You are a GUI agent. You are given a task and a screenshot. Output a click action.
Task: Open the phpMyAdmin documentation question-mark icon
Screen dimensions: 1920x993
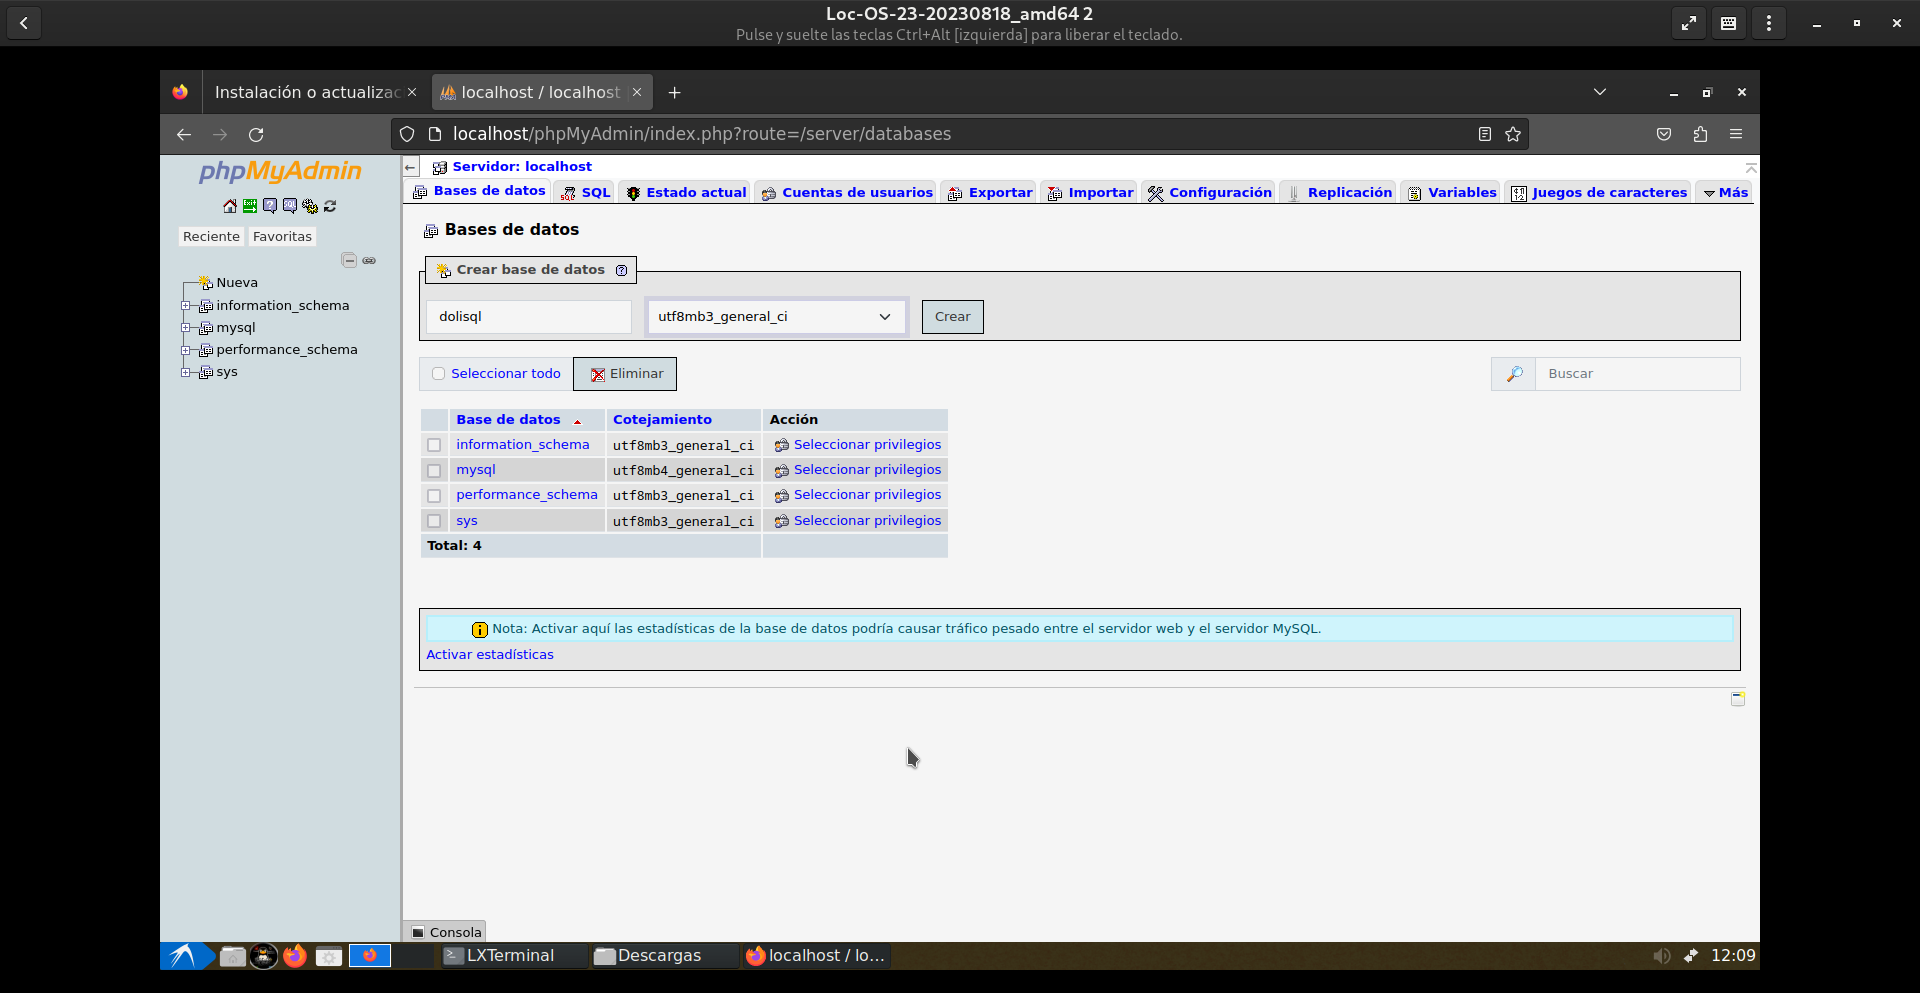[x=270, y=206]
